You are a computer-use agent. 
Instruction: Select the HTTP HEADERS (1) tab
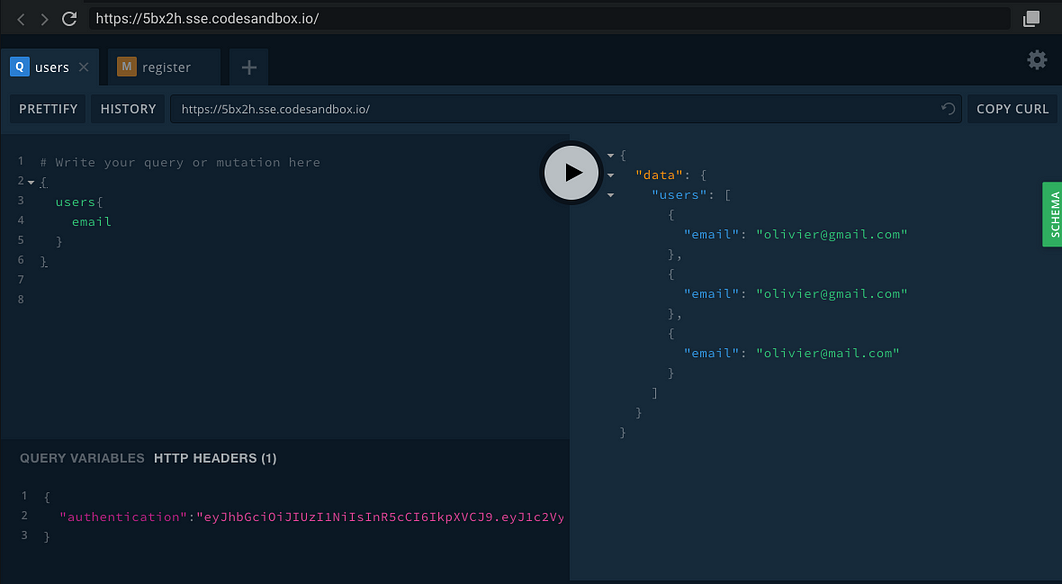[215, 458]
